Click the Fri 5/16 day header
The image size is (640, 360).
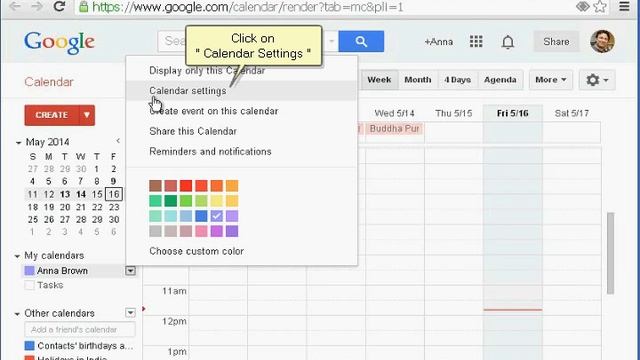pyautogui.click(x=513, y=113)
